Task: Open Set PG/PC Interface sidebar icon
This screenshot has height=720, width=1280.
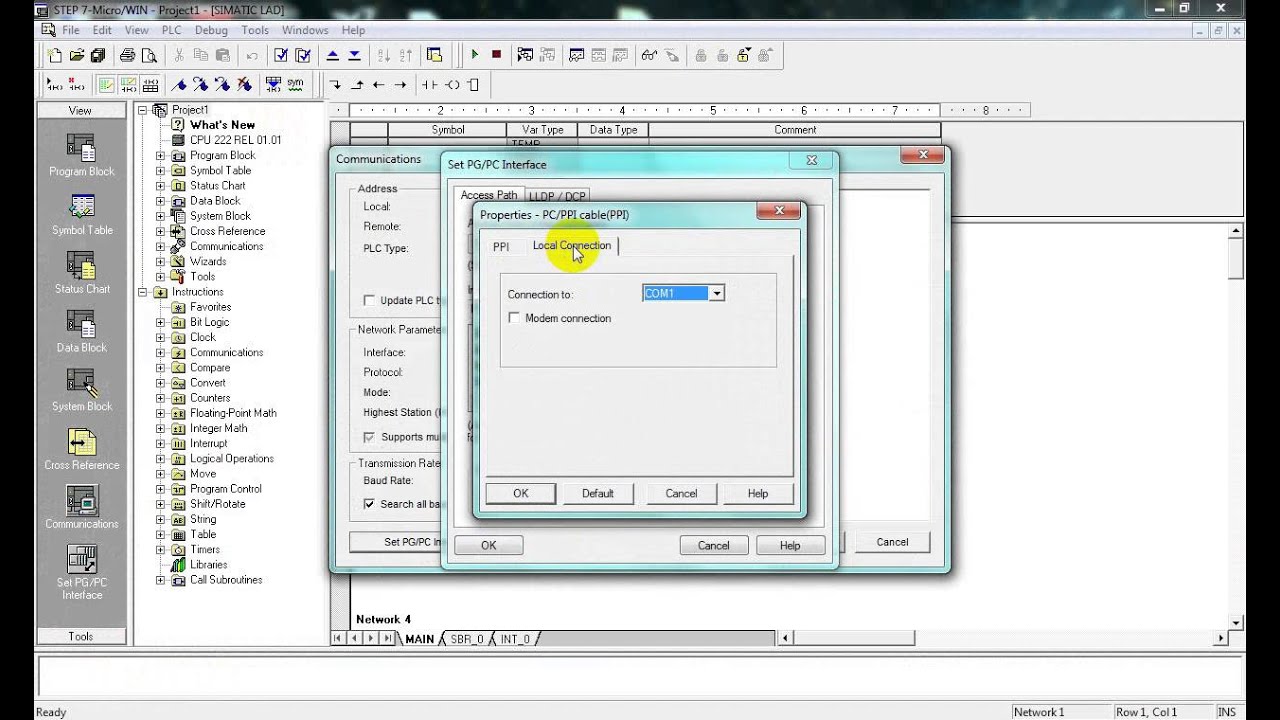Action: pos(82,572)
